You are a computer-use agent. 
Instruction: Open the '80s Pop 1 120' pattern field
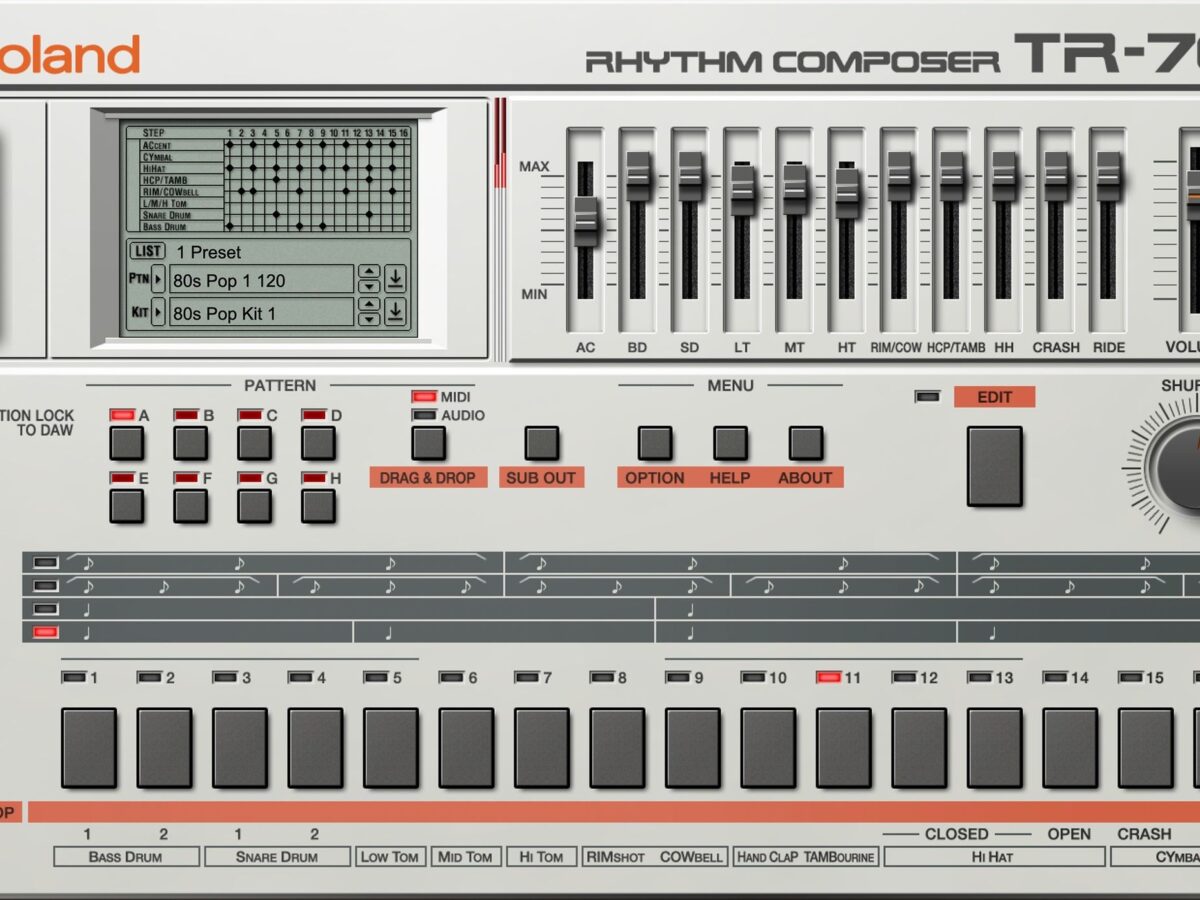(262, 280)
